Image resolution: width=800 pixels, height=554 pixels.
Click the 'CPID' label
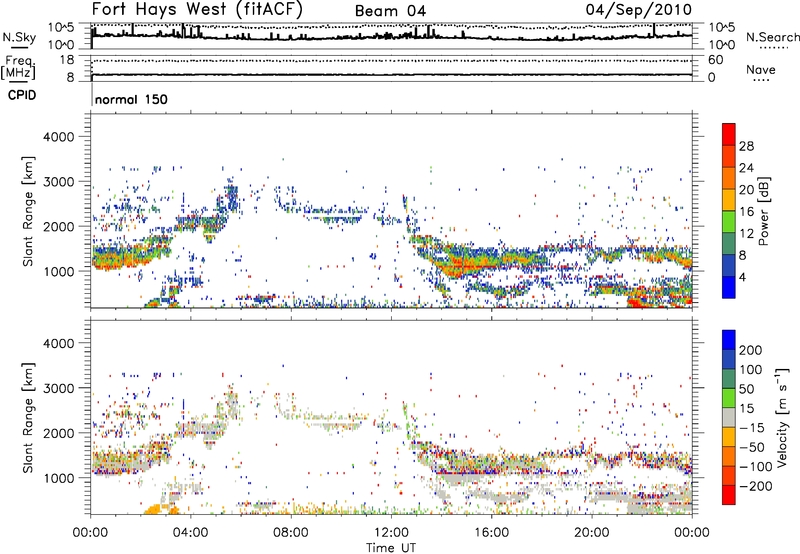pyautogui.click(x=22, y=95)
